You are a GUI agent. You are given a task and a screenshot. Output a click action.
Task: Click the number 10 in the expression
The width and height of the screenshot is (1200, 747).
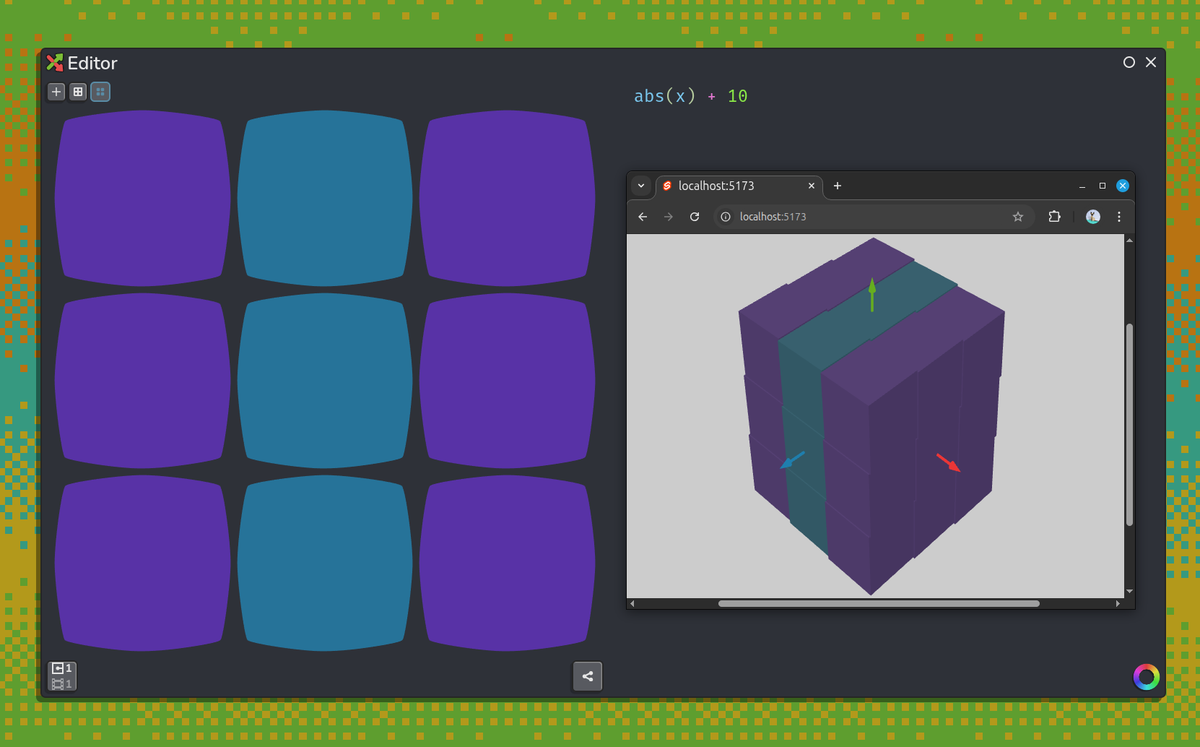click(737, 96)
